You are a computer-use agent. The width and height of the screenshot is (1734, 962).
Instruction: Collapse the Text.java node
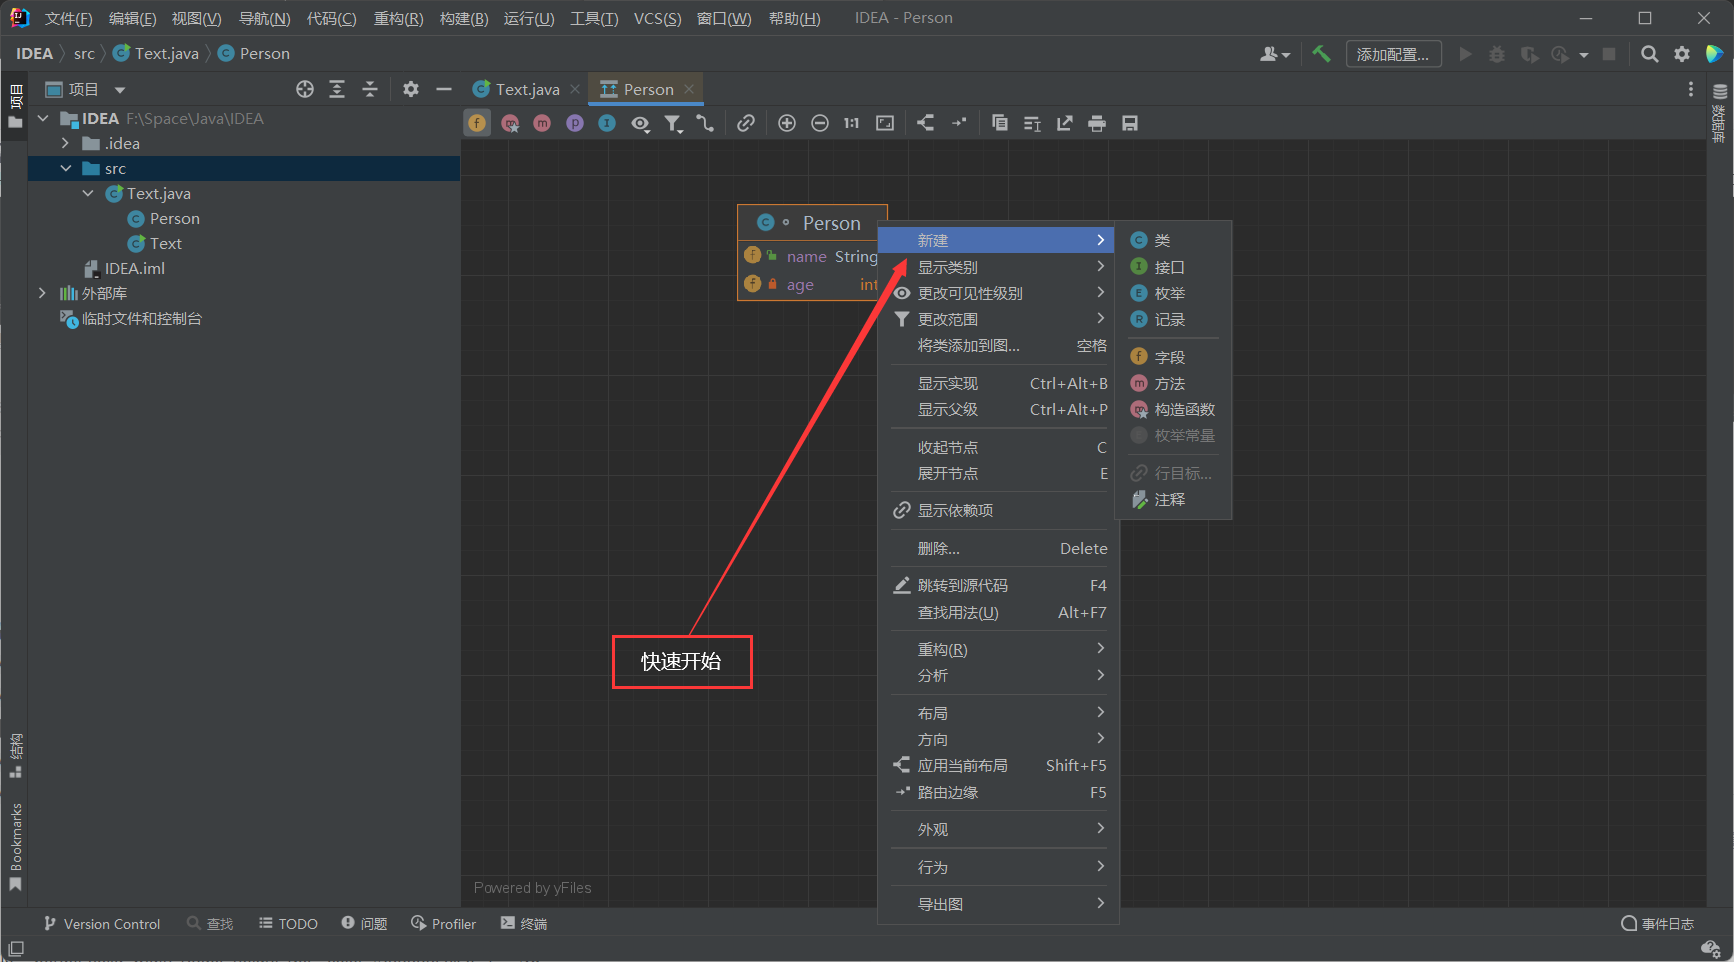[x=88, y=193]
